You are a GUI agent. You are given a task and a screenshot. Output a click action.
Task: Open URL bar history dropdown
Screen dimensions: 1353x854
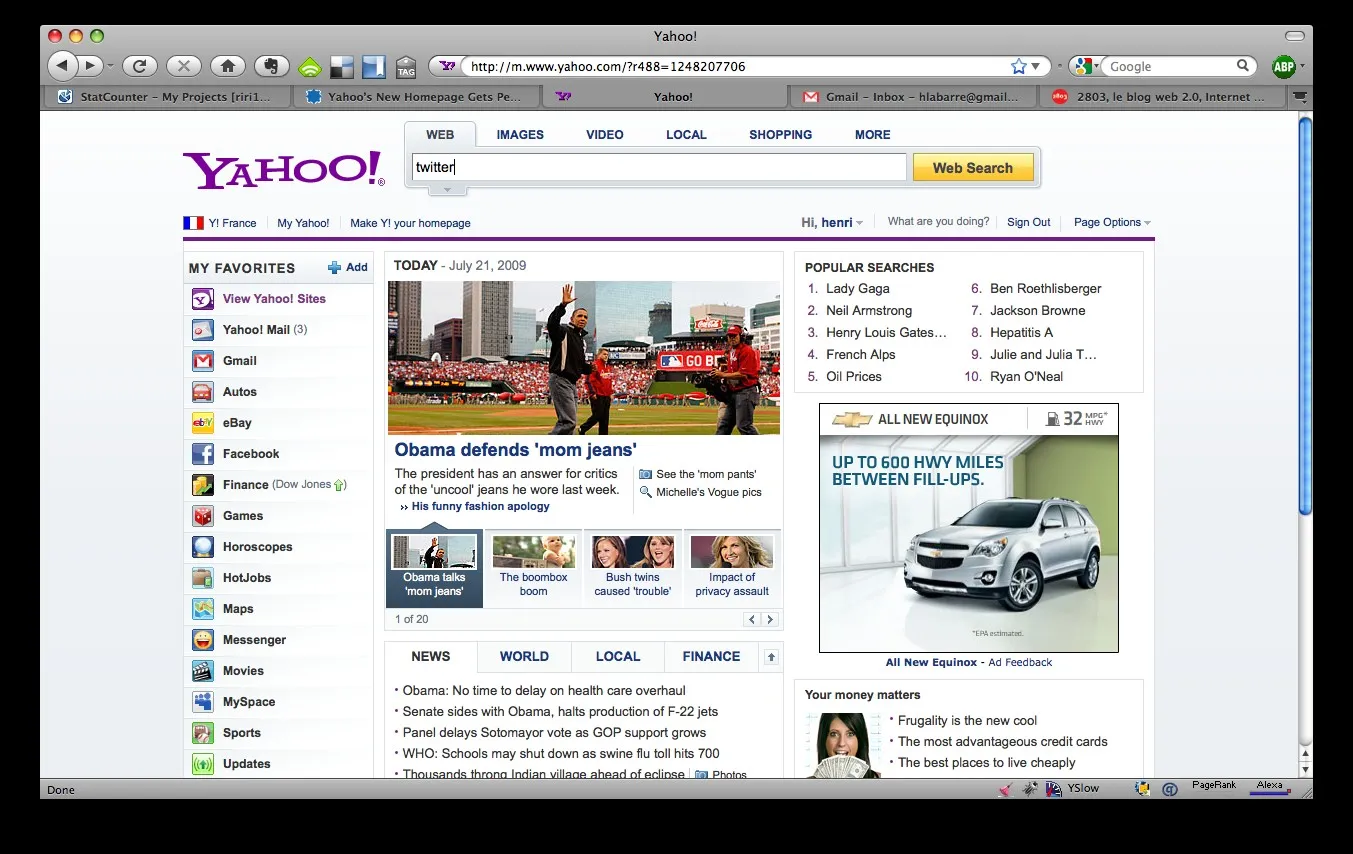tap(1036, 67)
